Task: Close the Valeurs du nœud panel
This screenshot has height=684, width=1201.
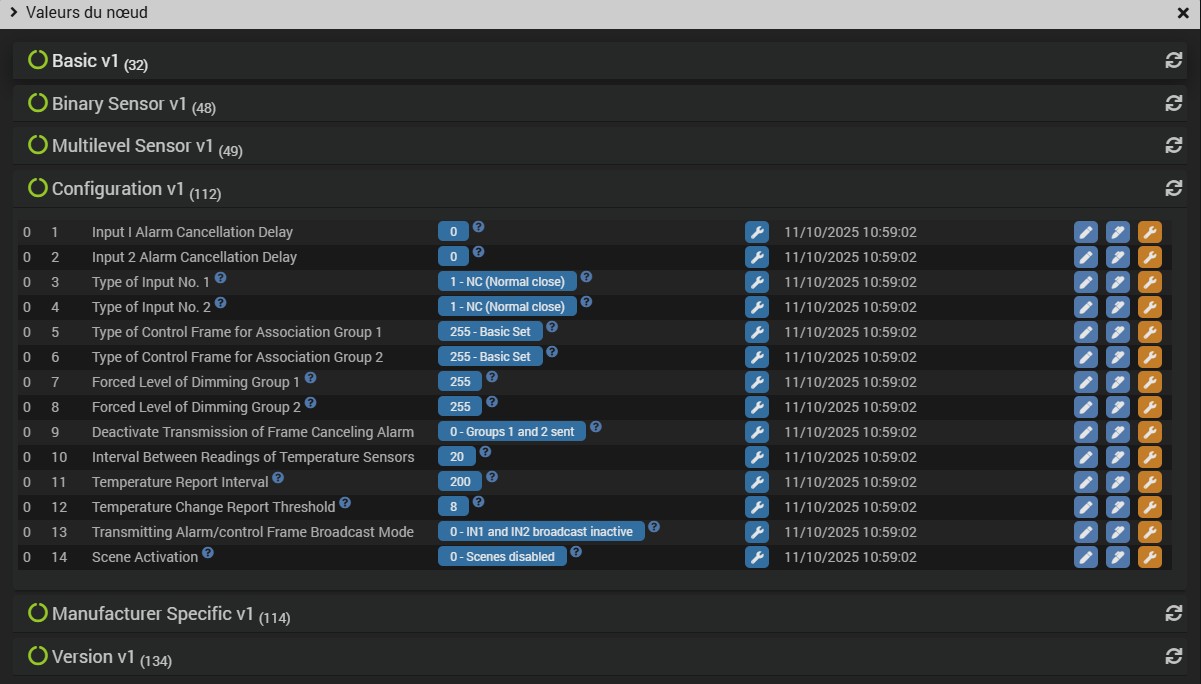Action: click(x=1183, y=13)
